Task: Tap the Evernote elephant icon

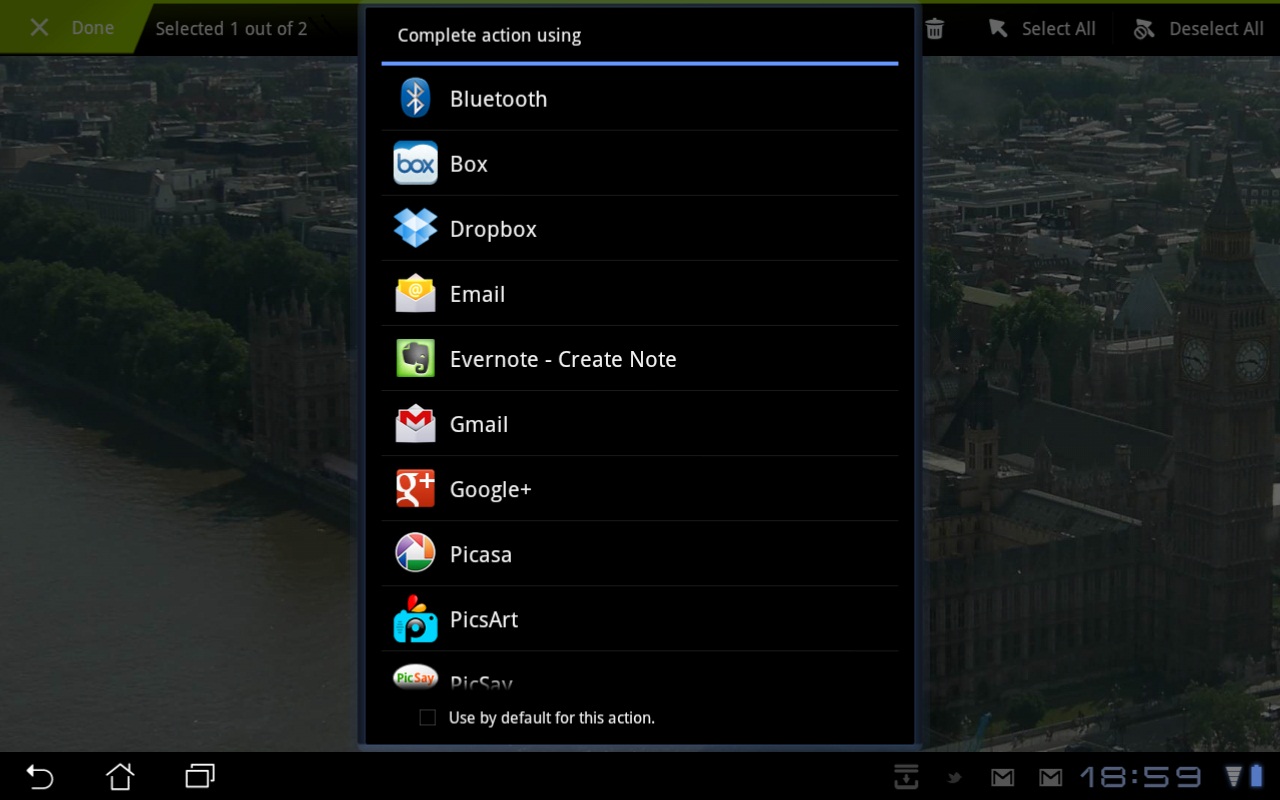Action: click(x=415, y=358)
